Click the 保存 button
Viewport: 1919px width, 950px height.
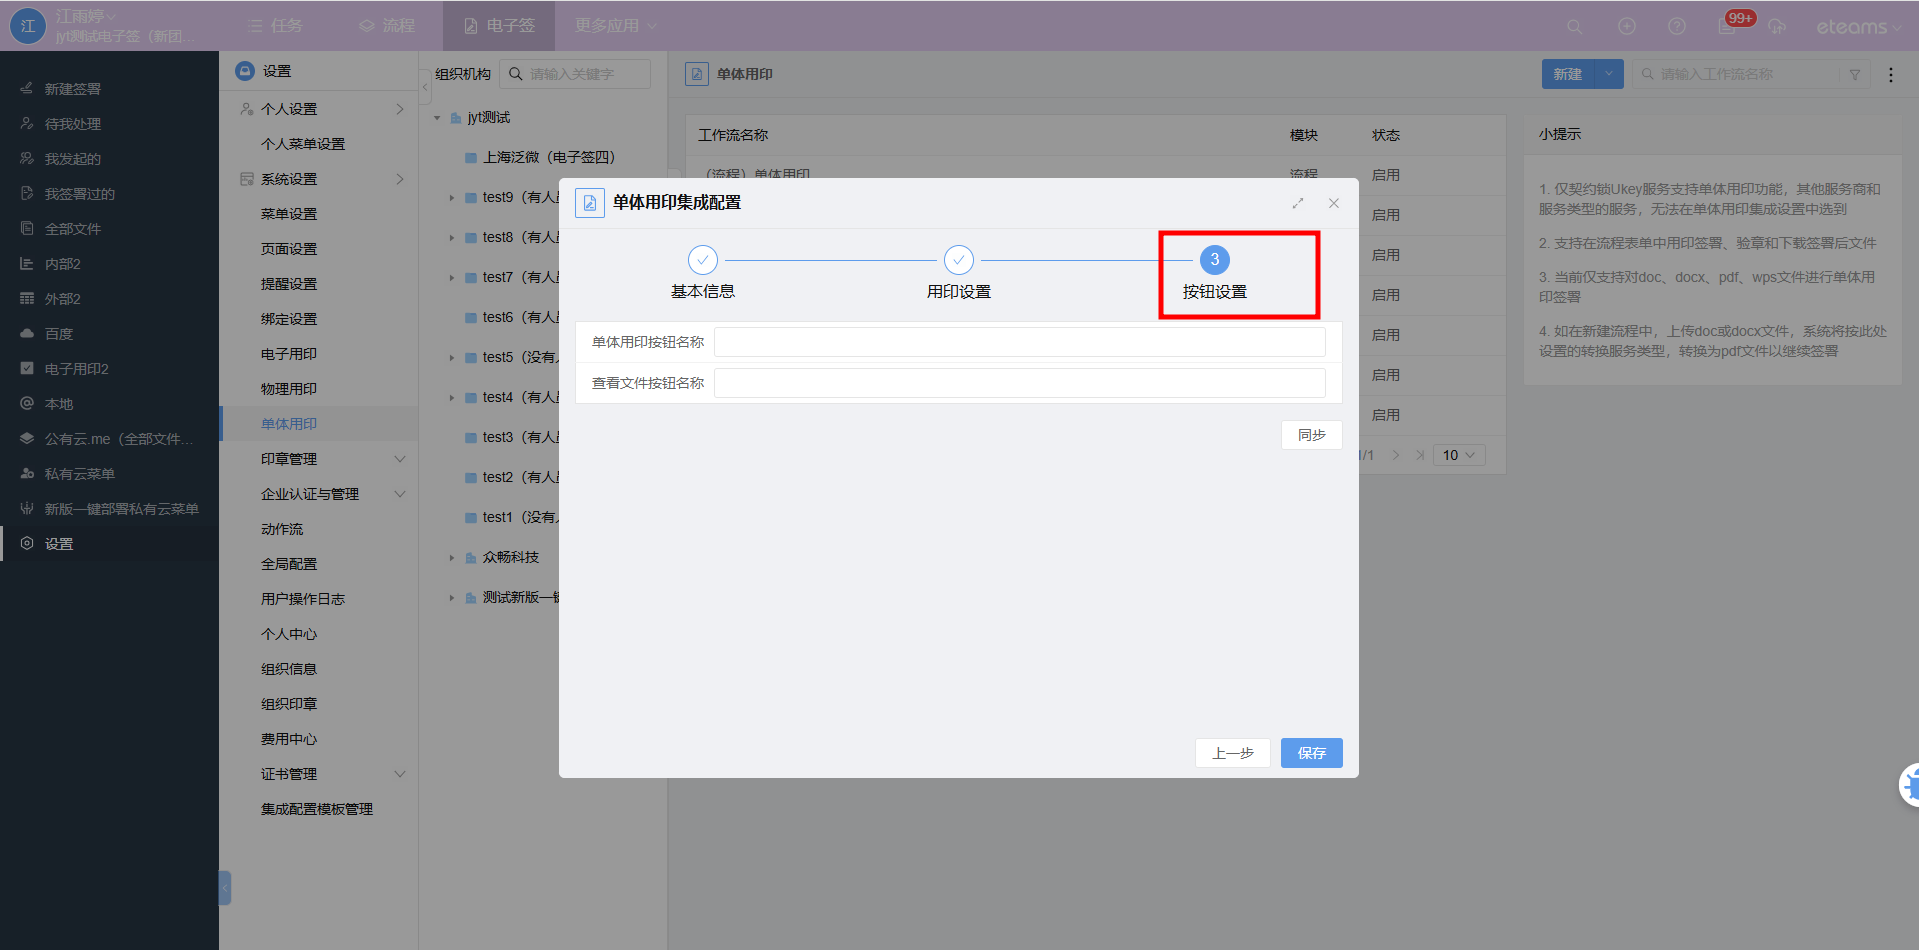pos(1311,753)
